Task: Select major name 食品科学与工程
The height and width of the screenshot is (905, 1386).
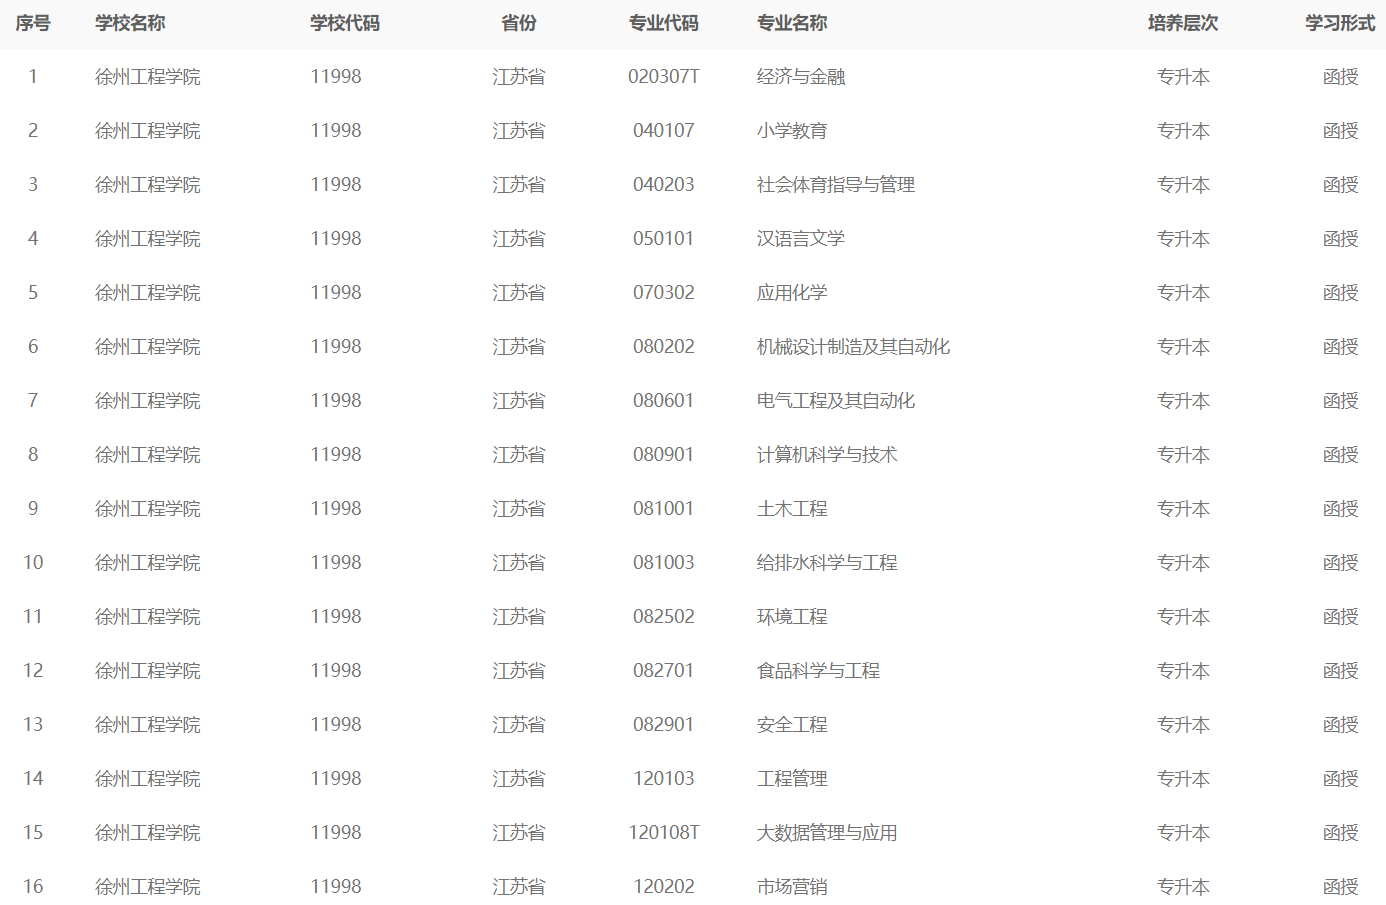Action: pos(818,671)
